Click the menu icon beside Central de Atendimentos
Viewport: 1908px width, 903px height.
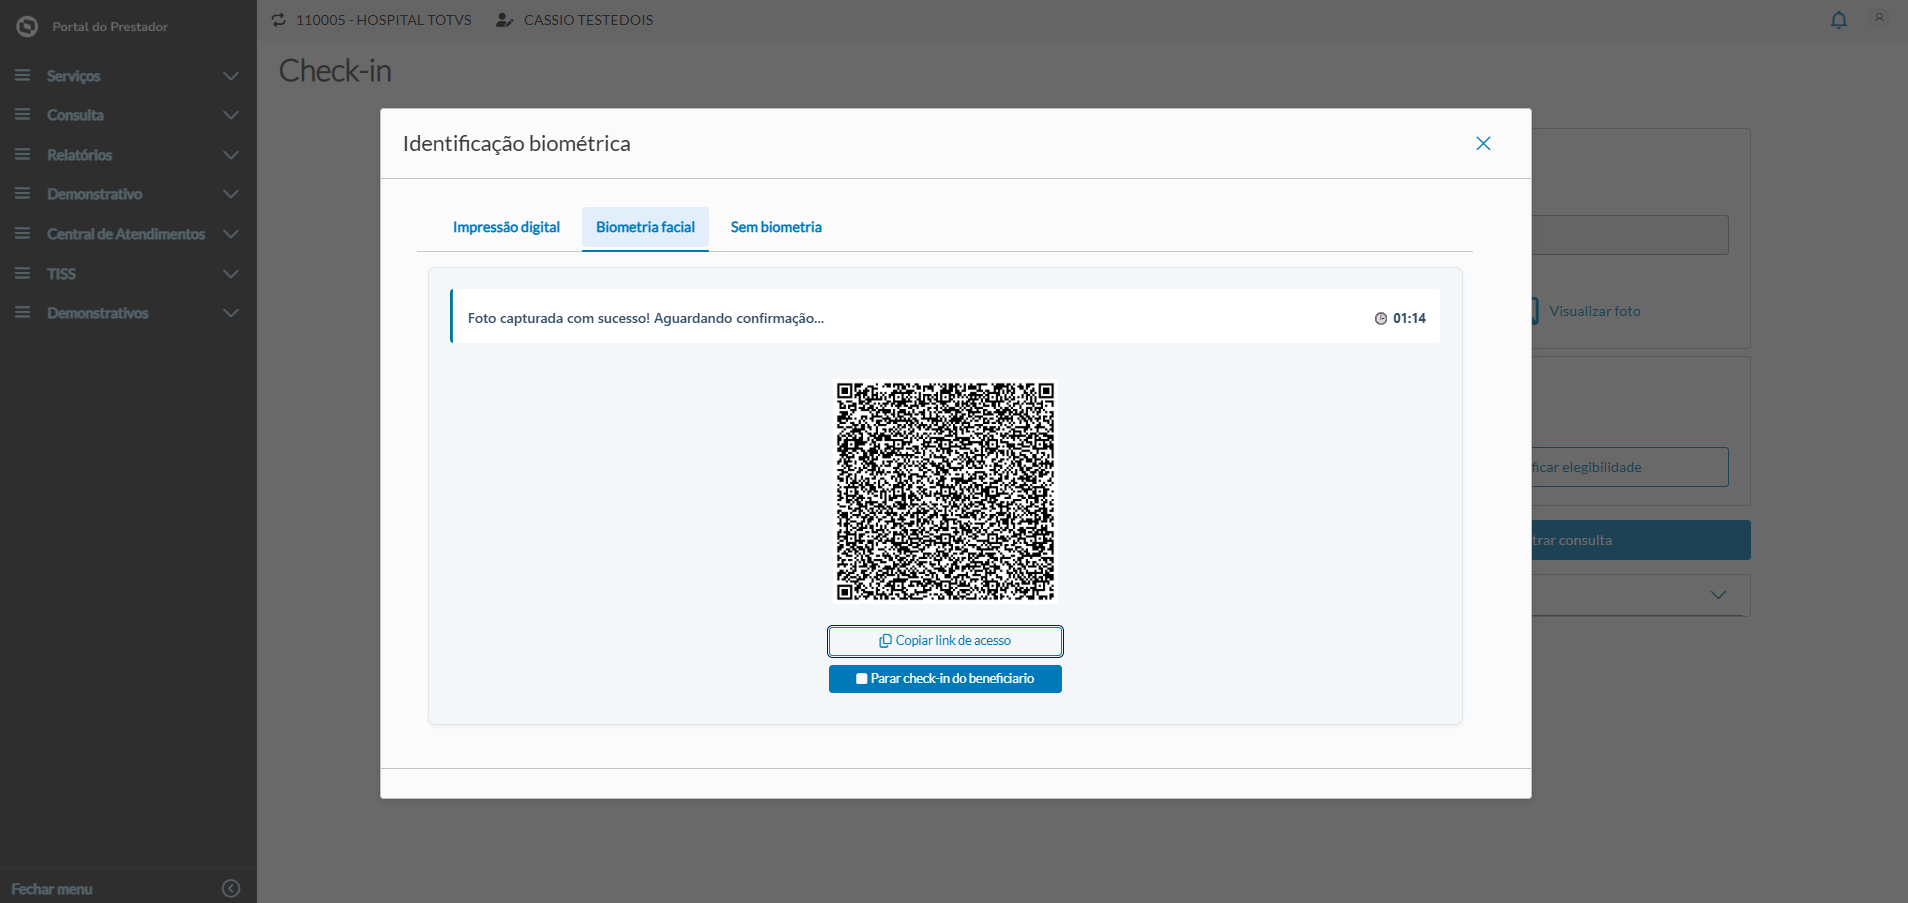(22, 234)
